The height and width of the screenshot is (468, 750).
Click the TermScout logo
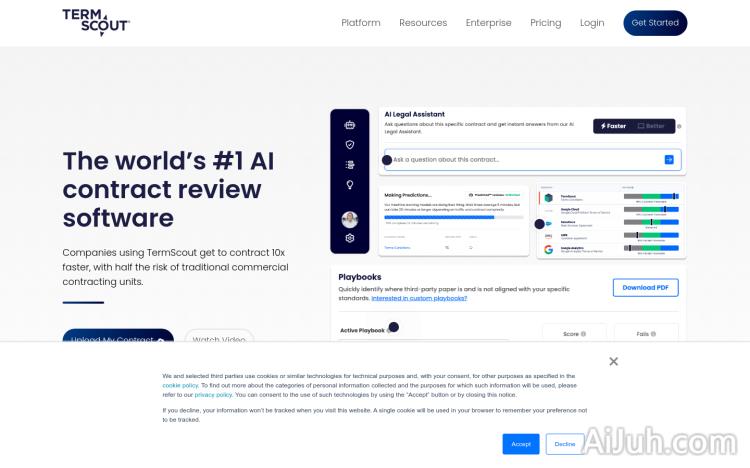click(96, 22)
